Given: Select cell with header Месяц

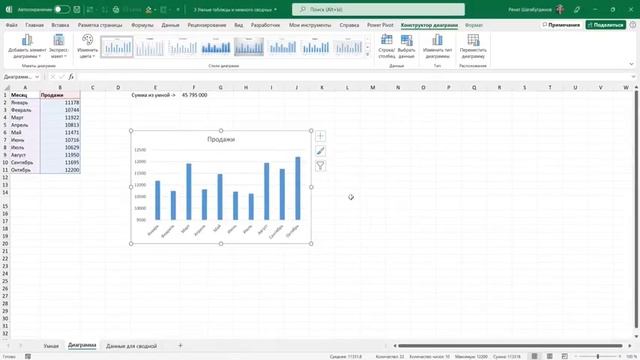Looking at the screenshot, I should pos(24,95).
